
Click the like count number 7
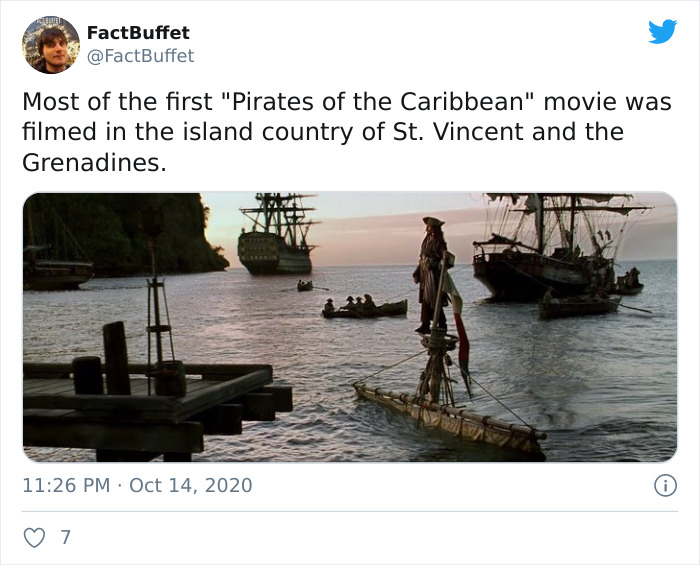66,537
